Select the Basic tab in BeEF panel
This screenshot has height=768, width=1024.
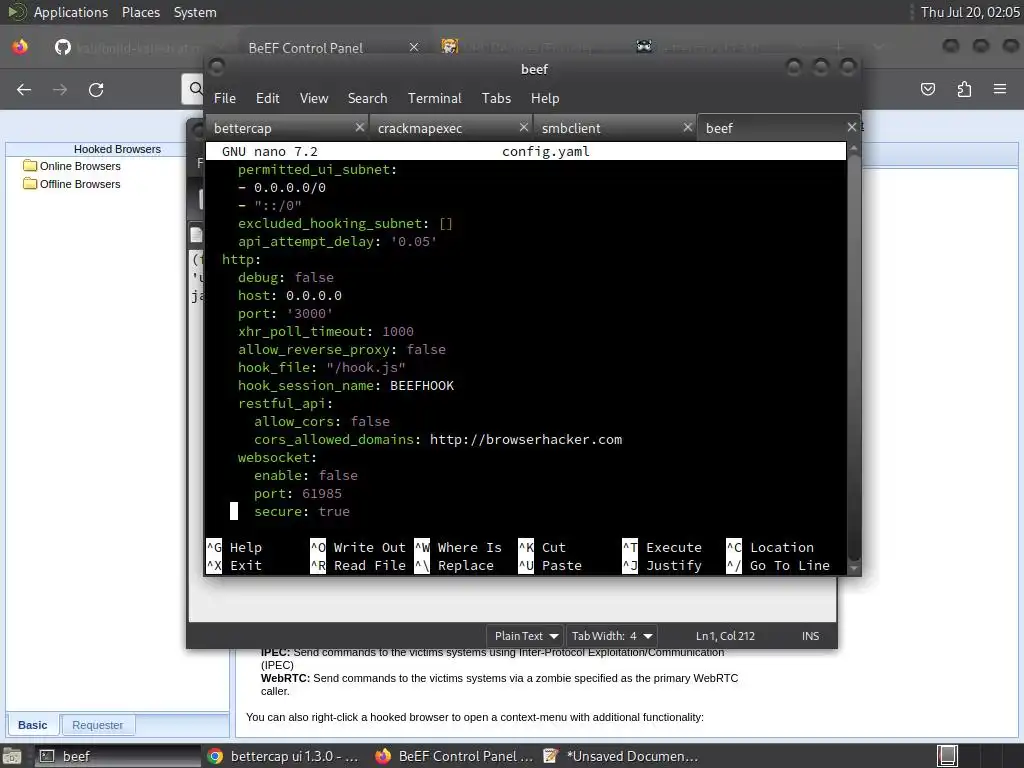coord(33,725)
